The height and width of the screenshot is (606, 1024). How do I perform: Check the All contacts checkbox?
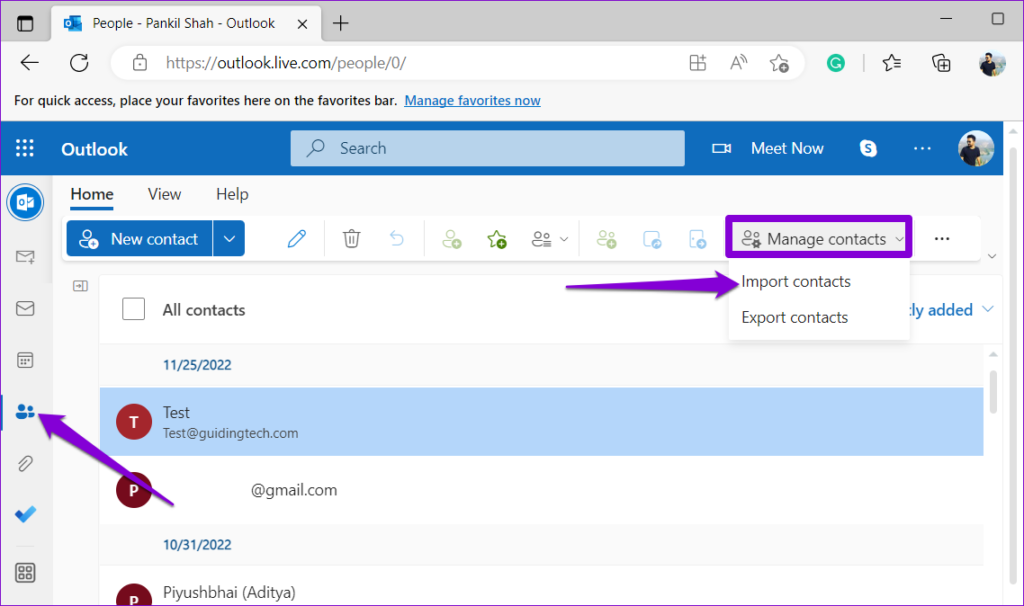coord(133,308)
